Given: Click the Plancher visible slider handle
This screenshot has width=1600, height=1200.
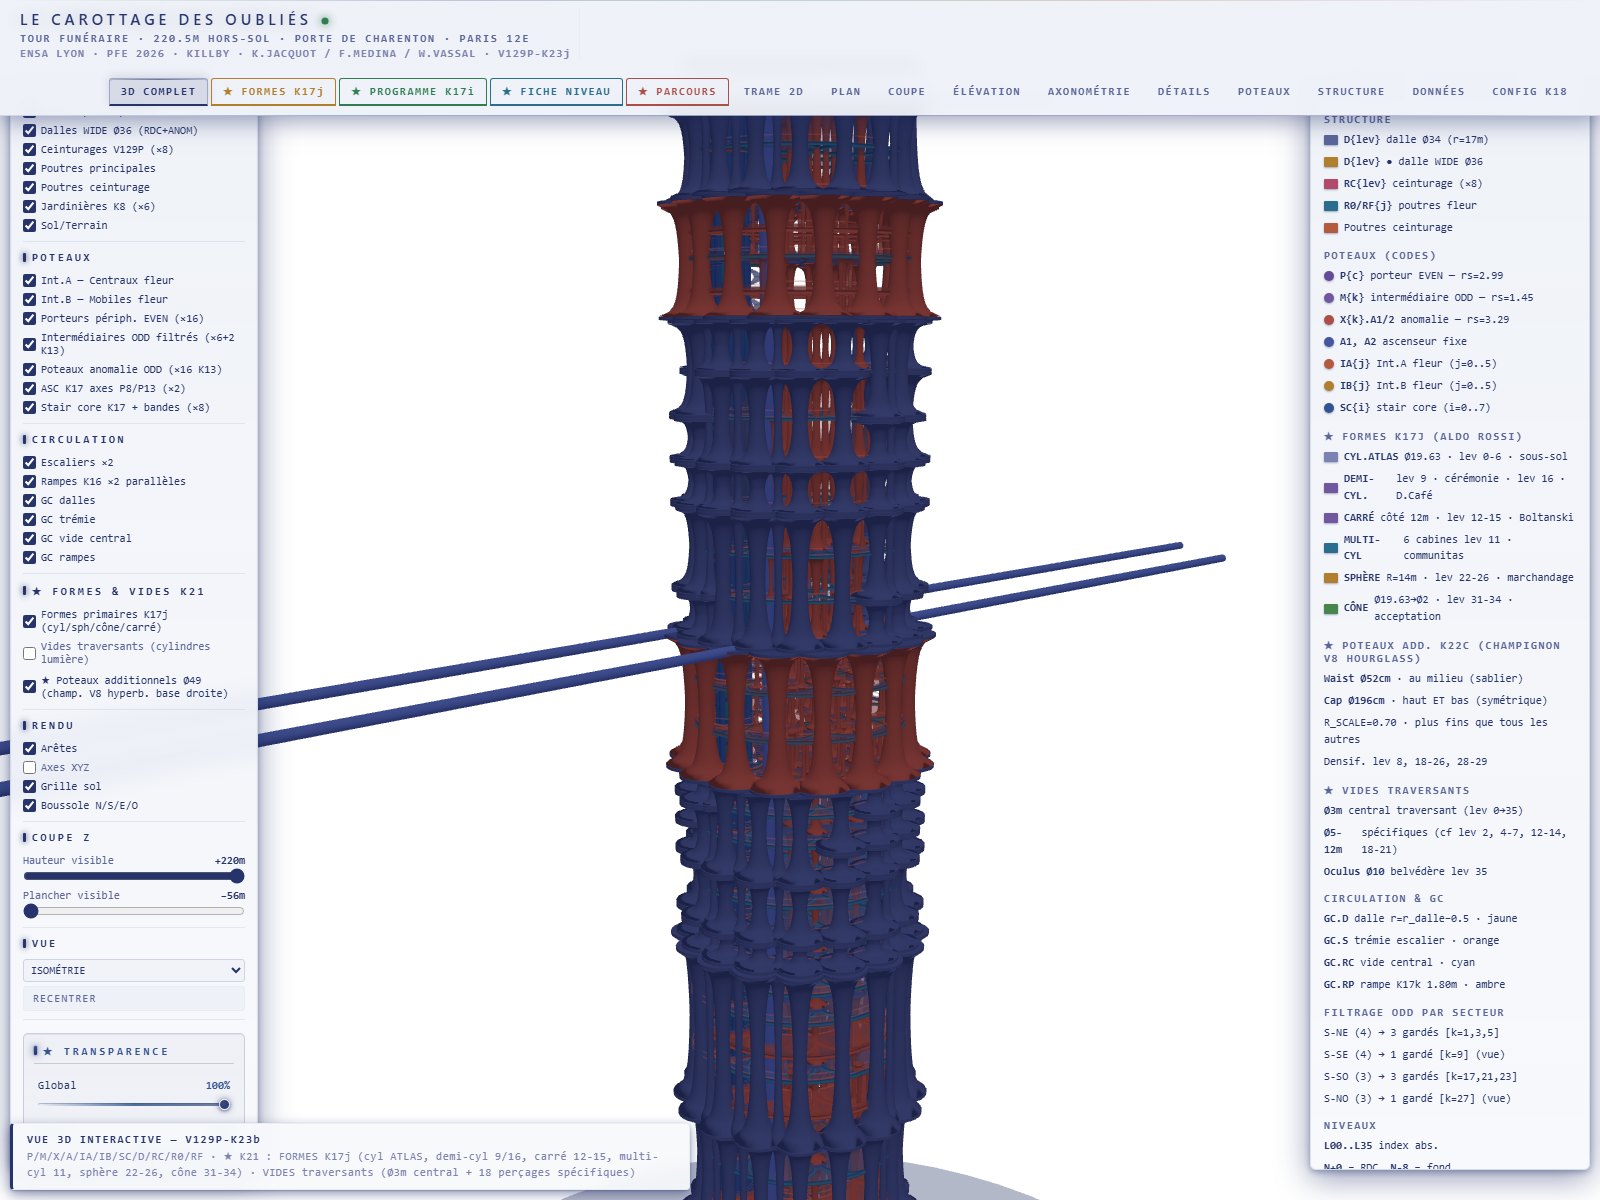Looking at the screenshot, I should click(31, 911).
